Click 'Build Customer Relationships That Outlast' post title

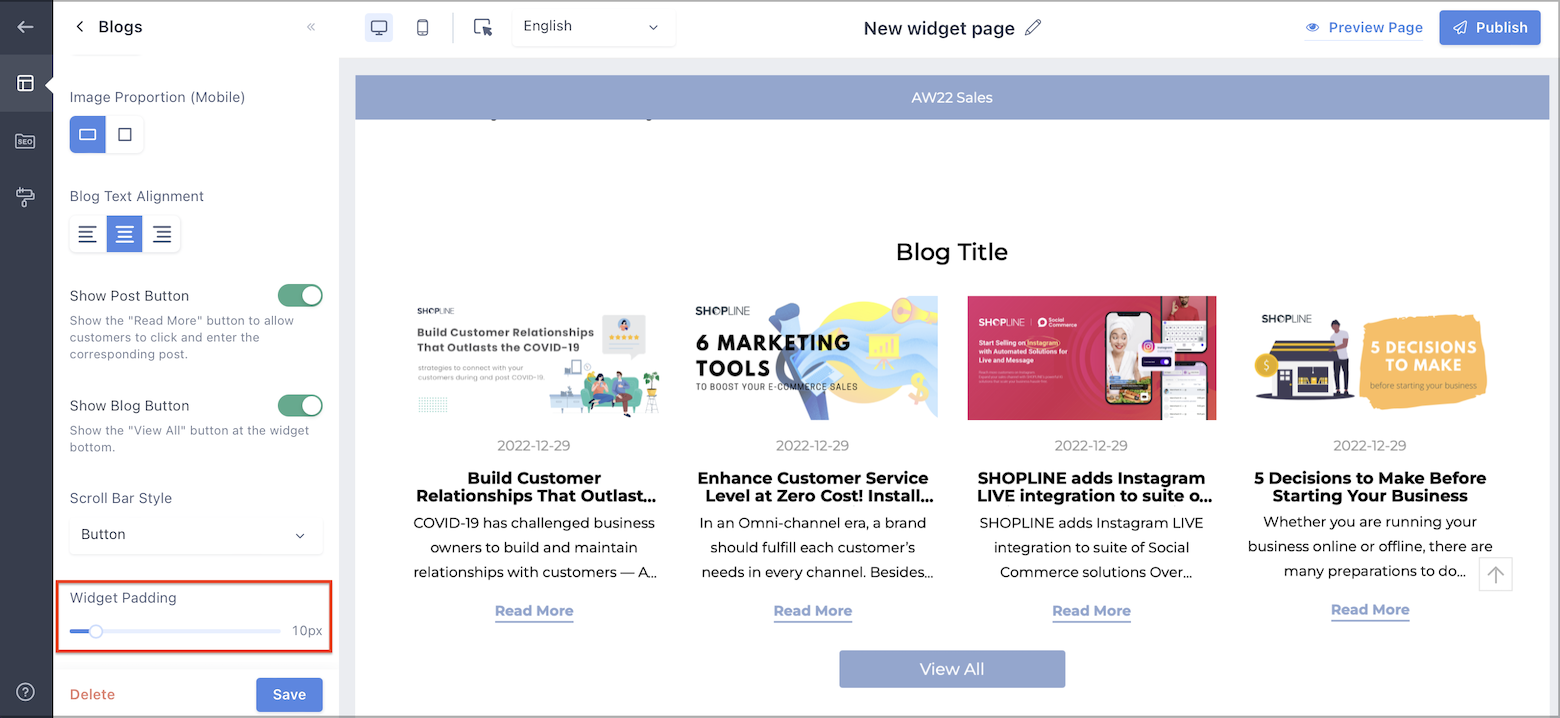point(535,487)
